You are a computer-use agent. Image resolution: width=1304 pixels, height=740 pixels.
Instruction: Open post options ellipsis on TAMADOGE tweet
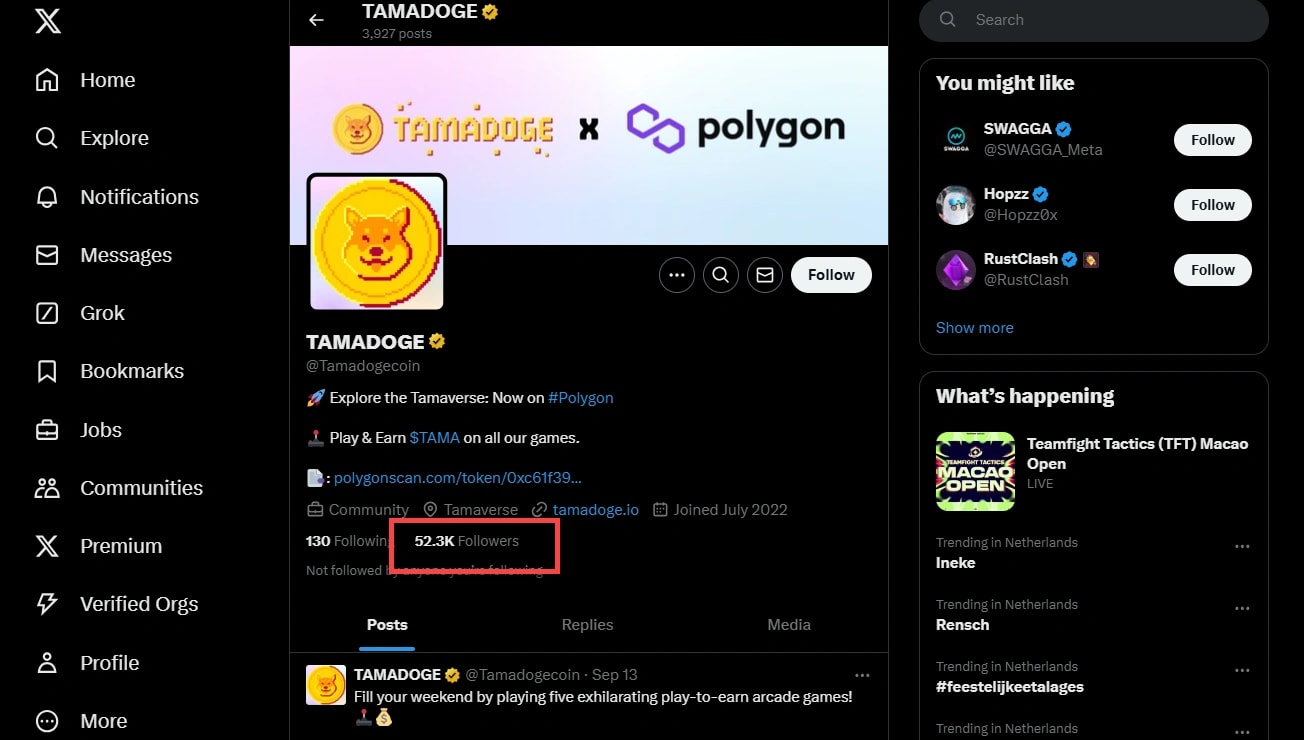862,675
